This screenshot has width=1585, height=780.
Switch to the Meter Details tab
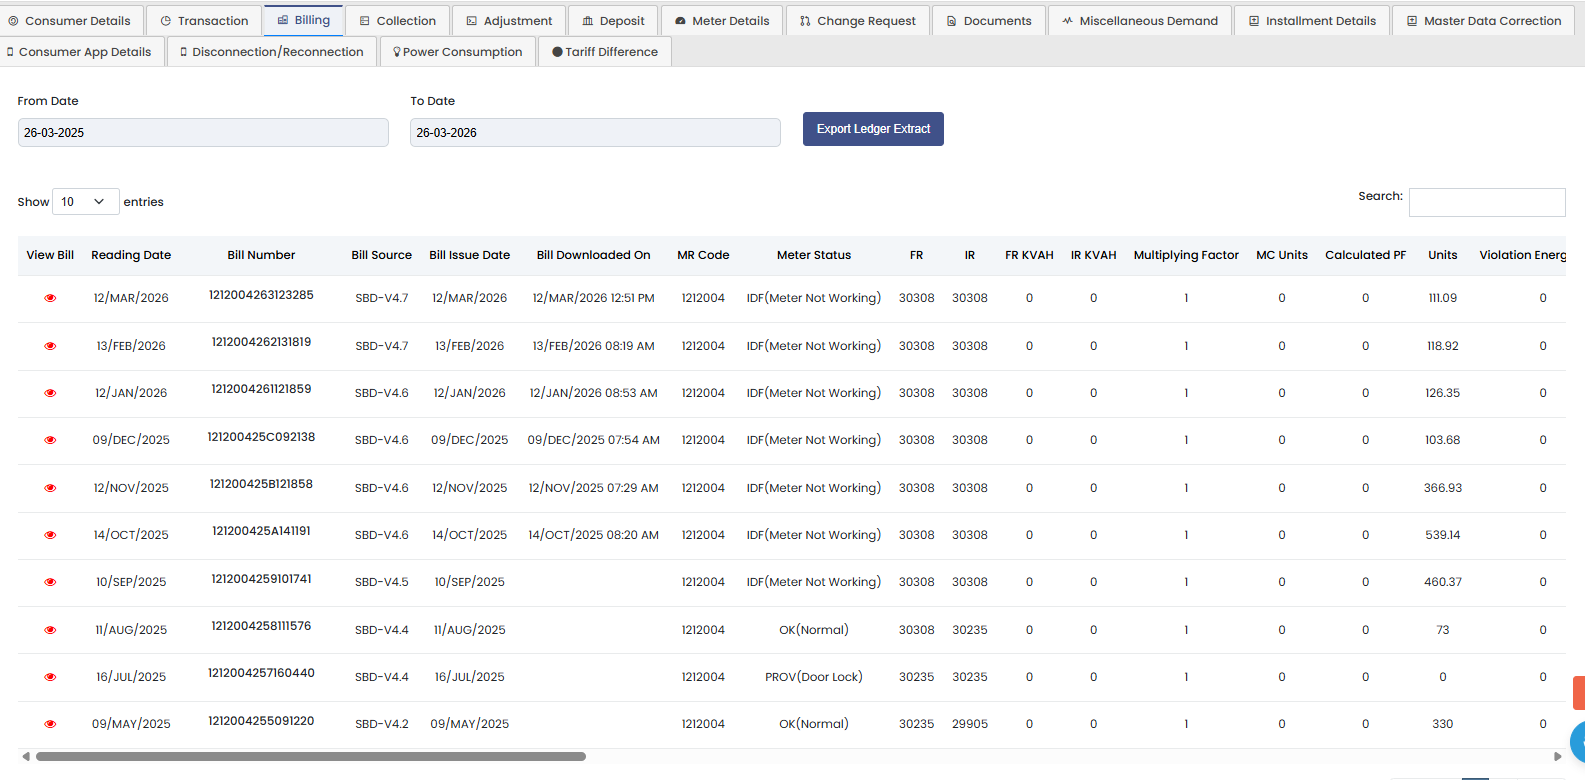(721, 21)
